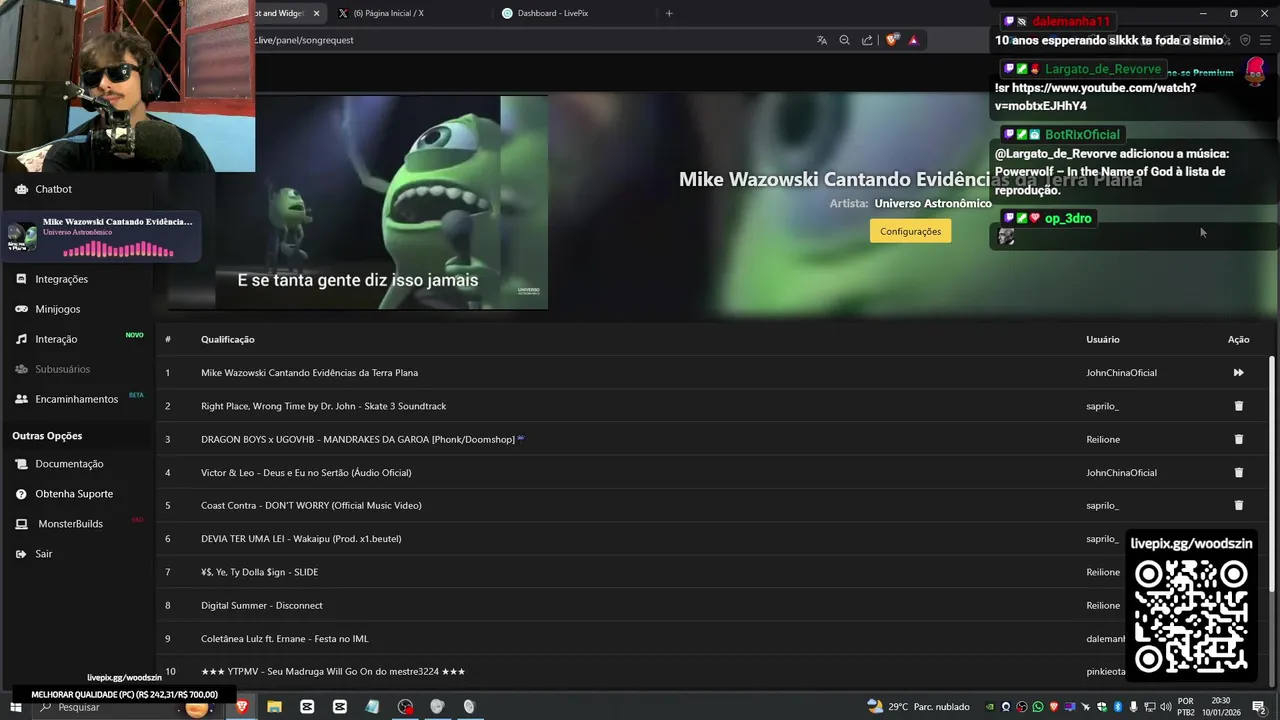Open a new browser tab
Image resolution: width=1280 pixels, height=720 pixels.
click(x=669, y=13)
